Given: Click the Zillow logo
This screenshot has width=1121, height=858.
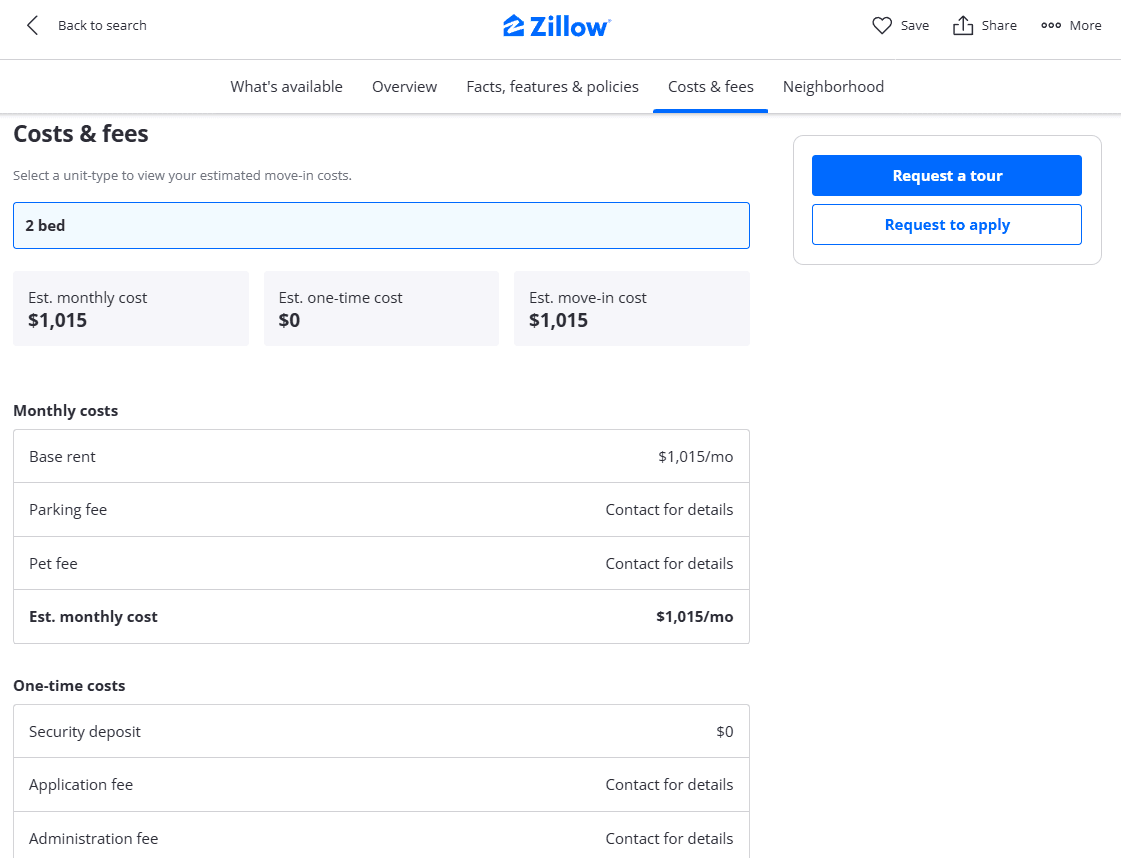Looking at the screenshot, I should (x=557, y=26).
